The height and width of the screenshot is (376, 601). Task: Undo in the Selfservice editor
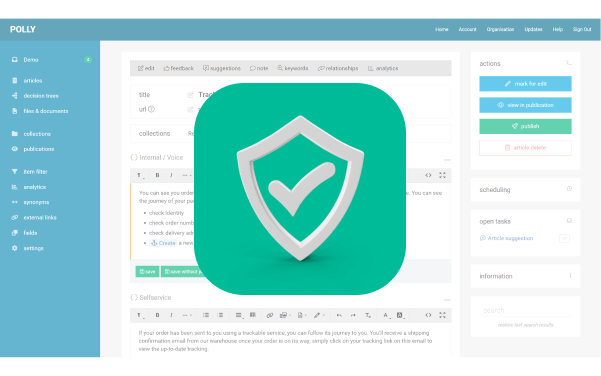click(x=339, y=315)
